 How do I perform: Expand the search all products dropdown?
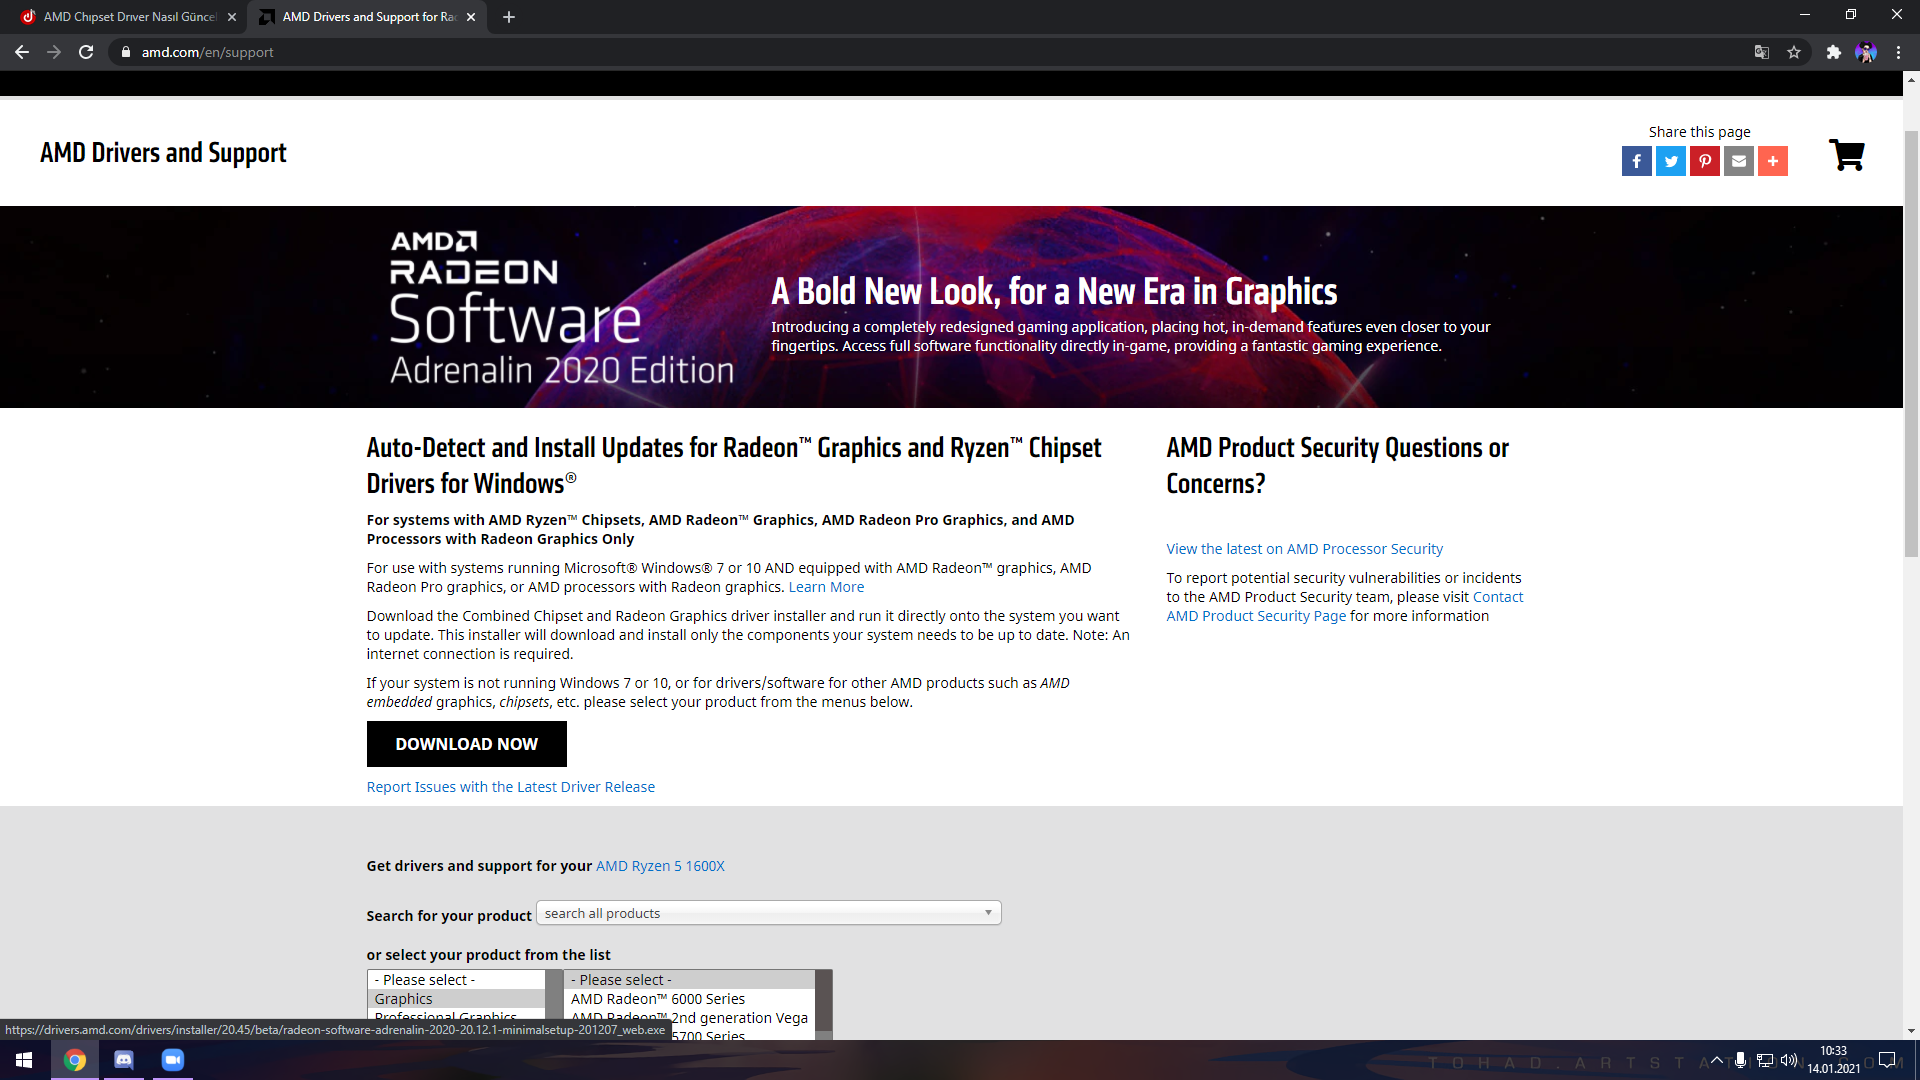click(768, 913)
